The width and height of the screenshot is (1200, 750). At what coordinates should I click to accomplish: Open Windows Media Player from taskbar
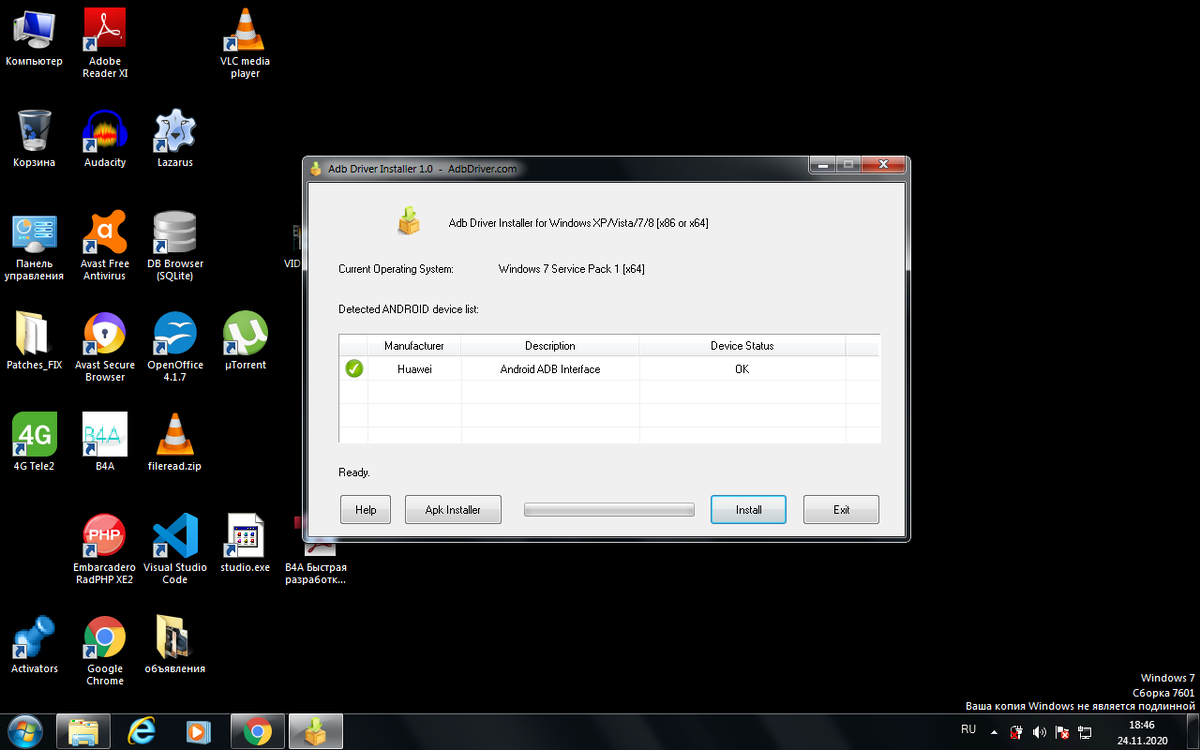point(199,732)
